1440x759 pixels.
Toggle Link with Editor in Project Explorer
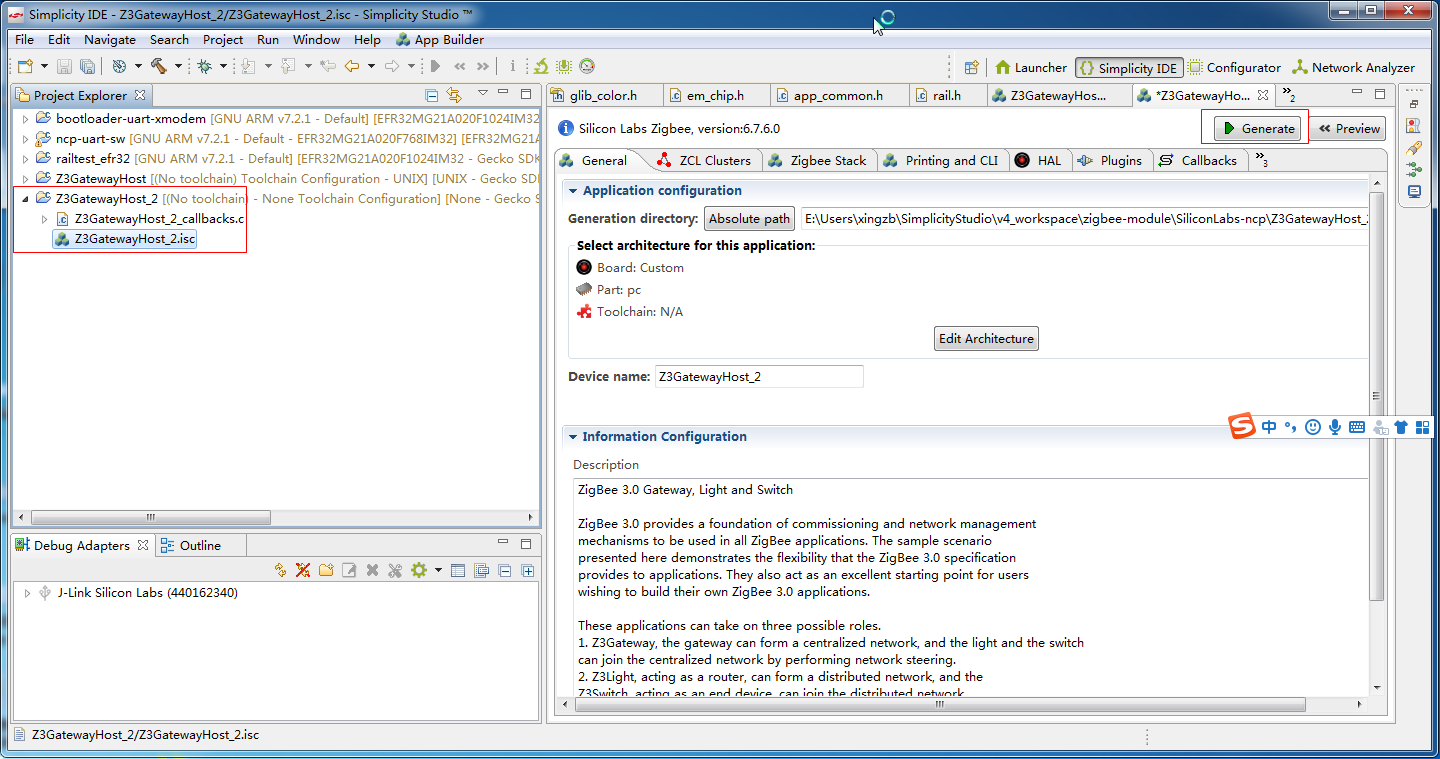pyautogui.click(x=454, y=95)
